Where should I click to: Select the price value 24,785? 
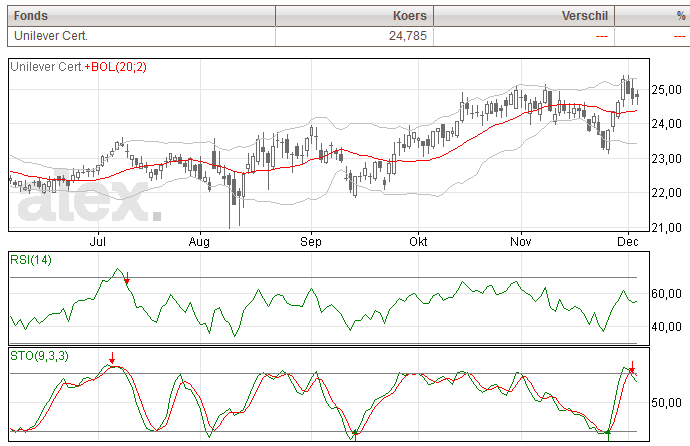407,36
